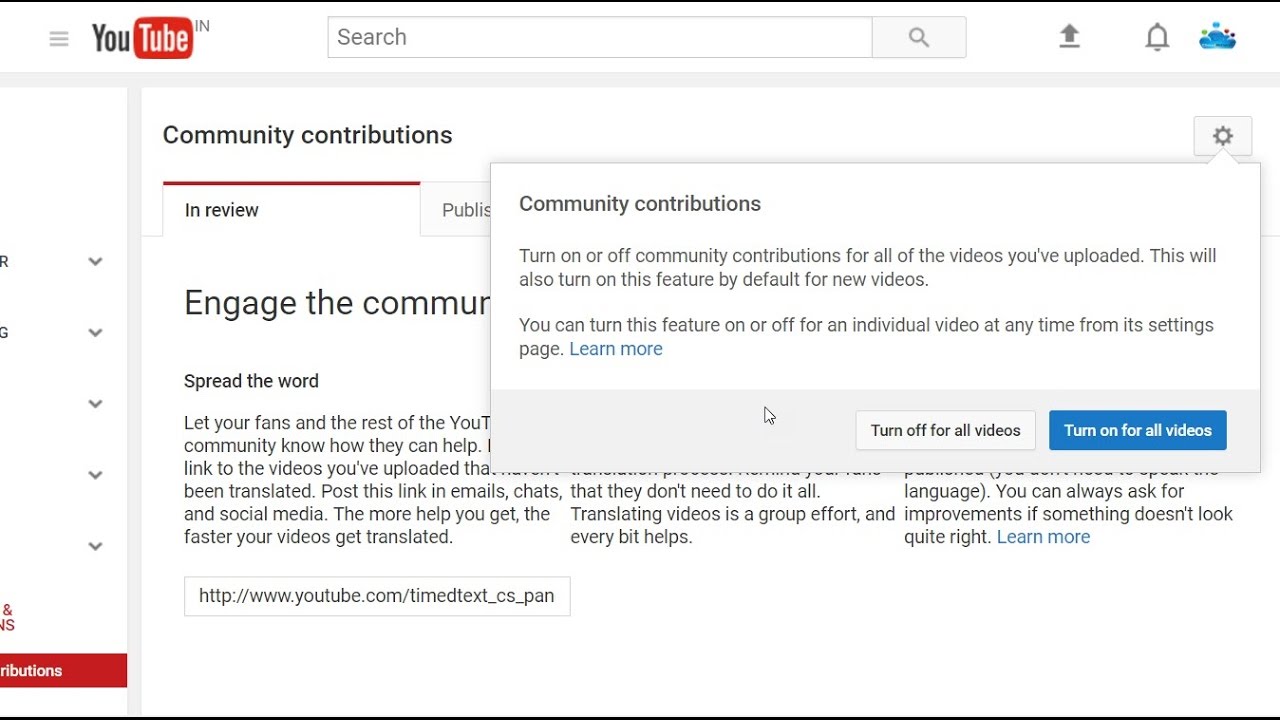Select highlighted contributions sidebar item
The height and width of the screenshot is (720, 1280).
63,671
